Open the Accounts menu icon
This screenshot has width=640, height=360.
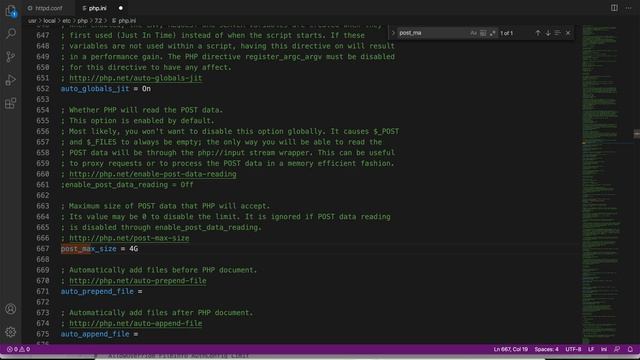11,309
